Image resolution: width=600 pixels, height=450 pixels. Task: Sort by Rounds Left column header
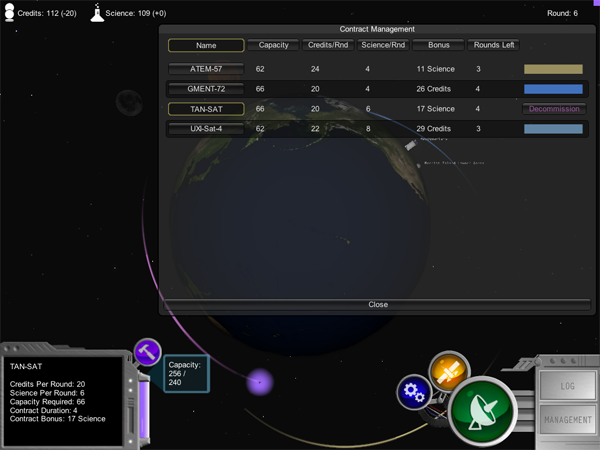click(494, 45)
